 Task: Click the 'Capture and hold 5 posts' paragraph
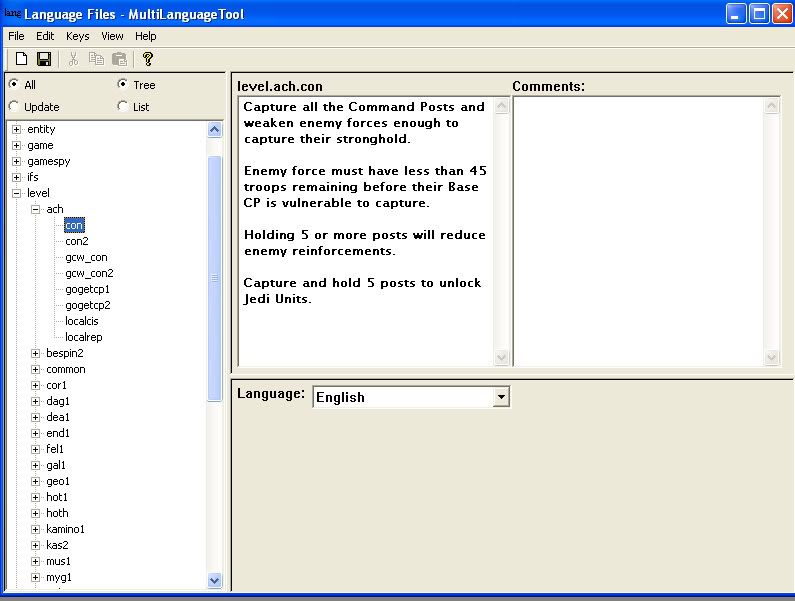pos(362,291)
